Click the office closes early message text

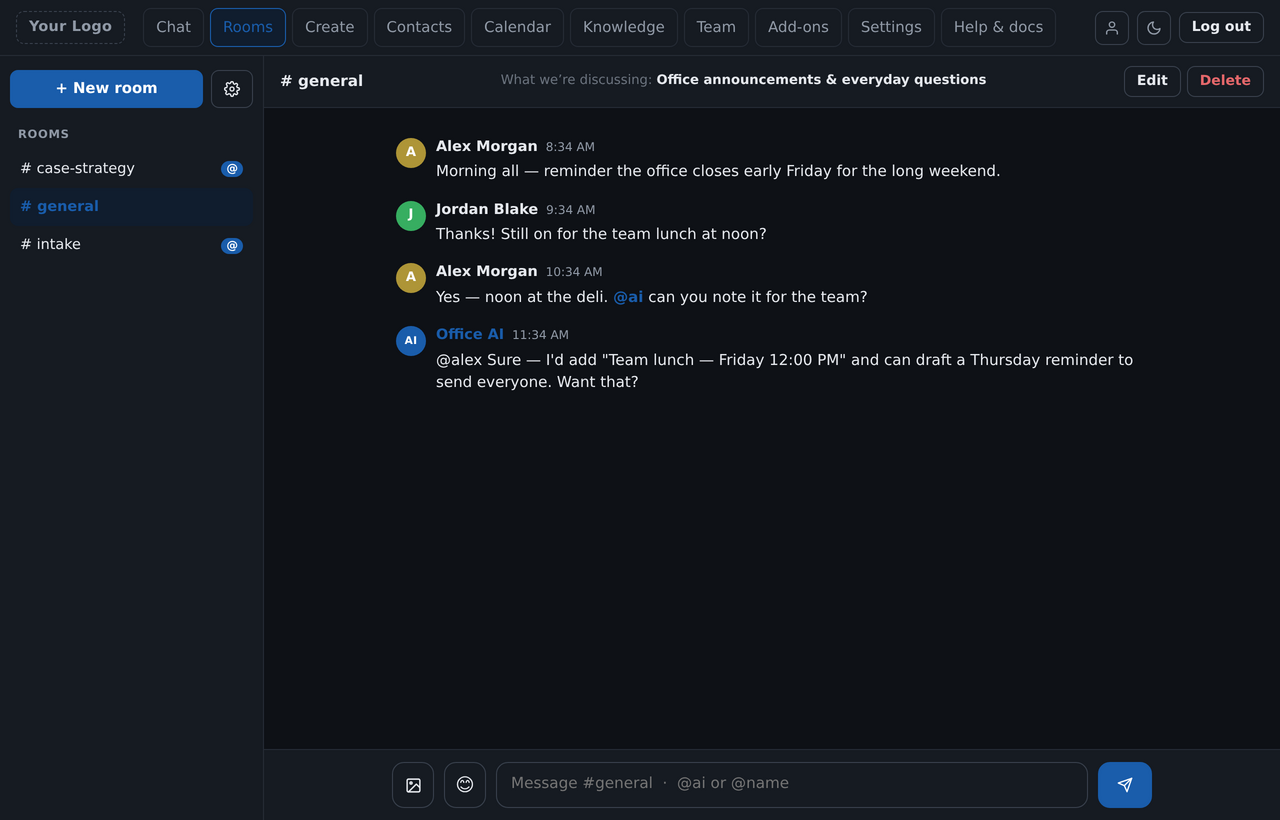coord(718,171)
